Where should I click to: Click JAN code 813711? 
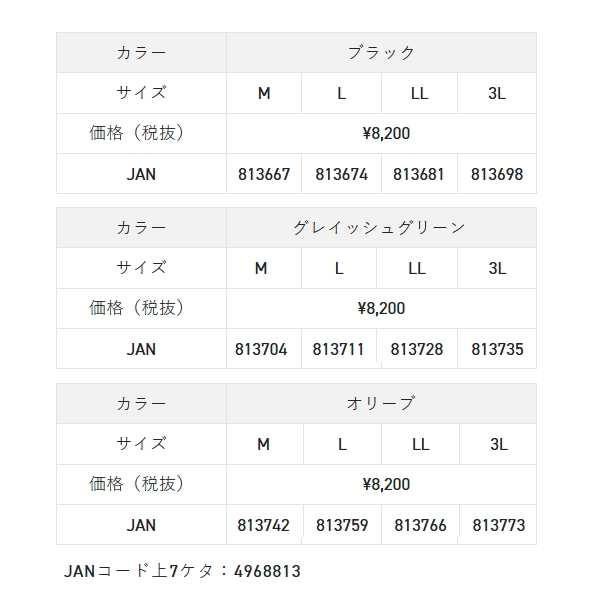(338, 349)
